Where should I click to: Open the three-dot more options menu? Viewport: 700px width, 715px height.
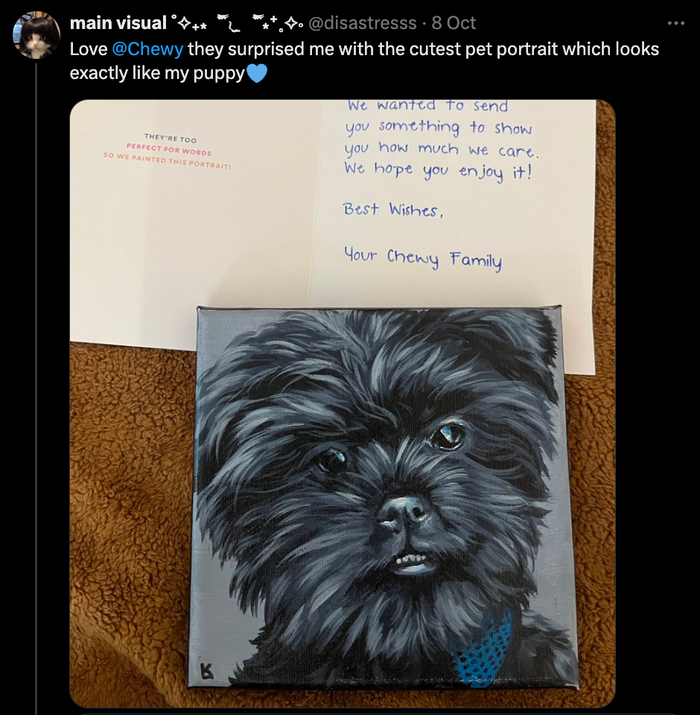click(x=676, y=23)
